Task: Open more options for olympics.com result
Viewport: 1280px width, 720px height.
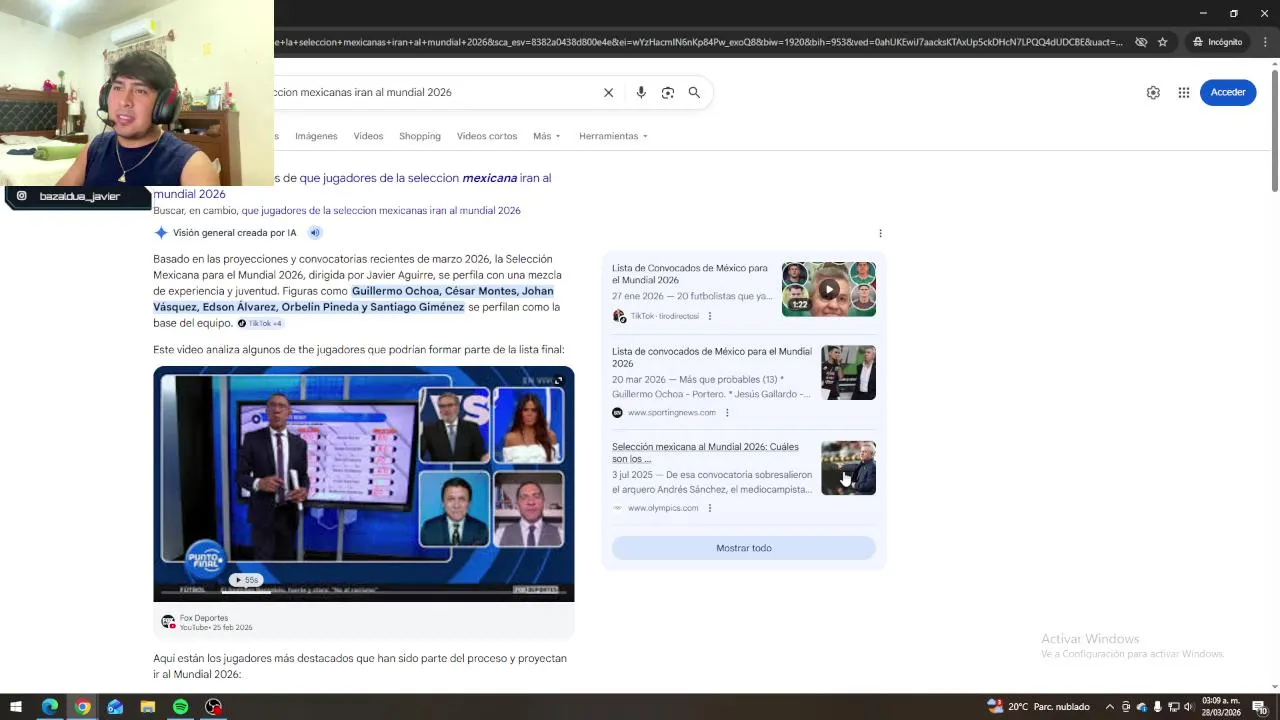Action: [710, 508]
